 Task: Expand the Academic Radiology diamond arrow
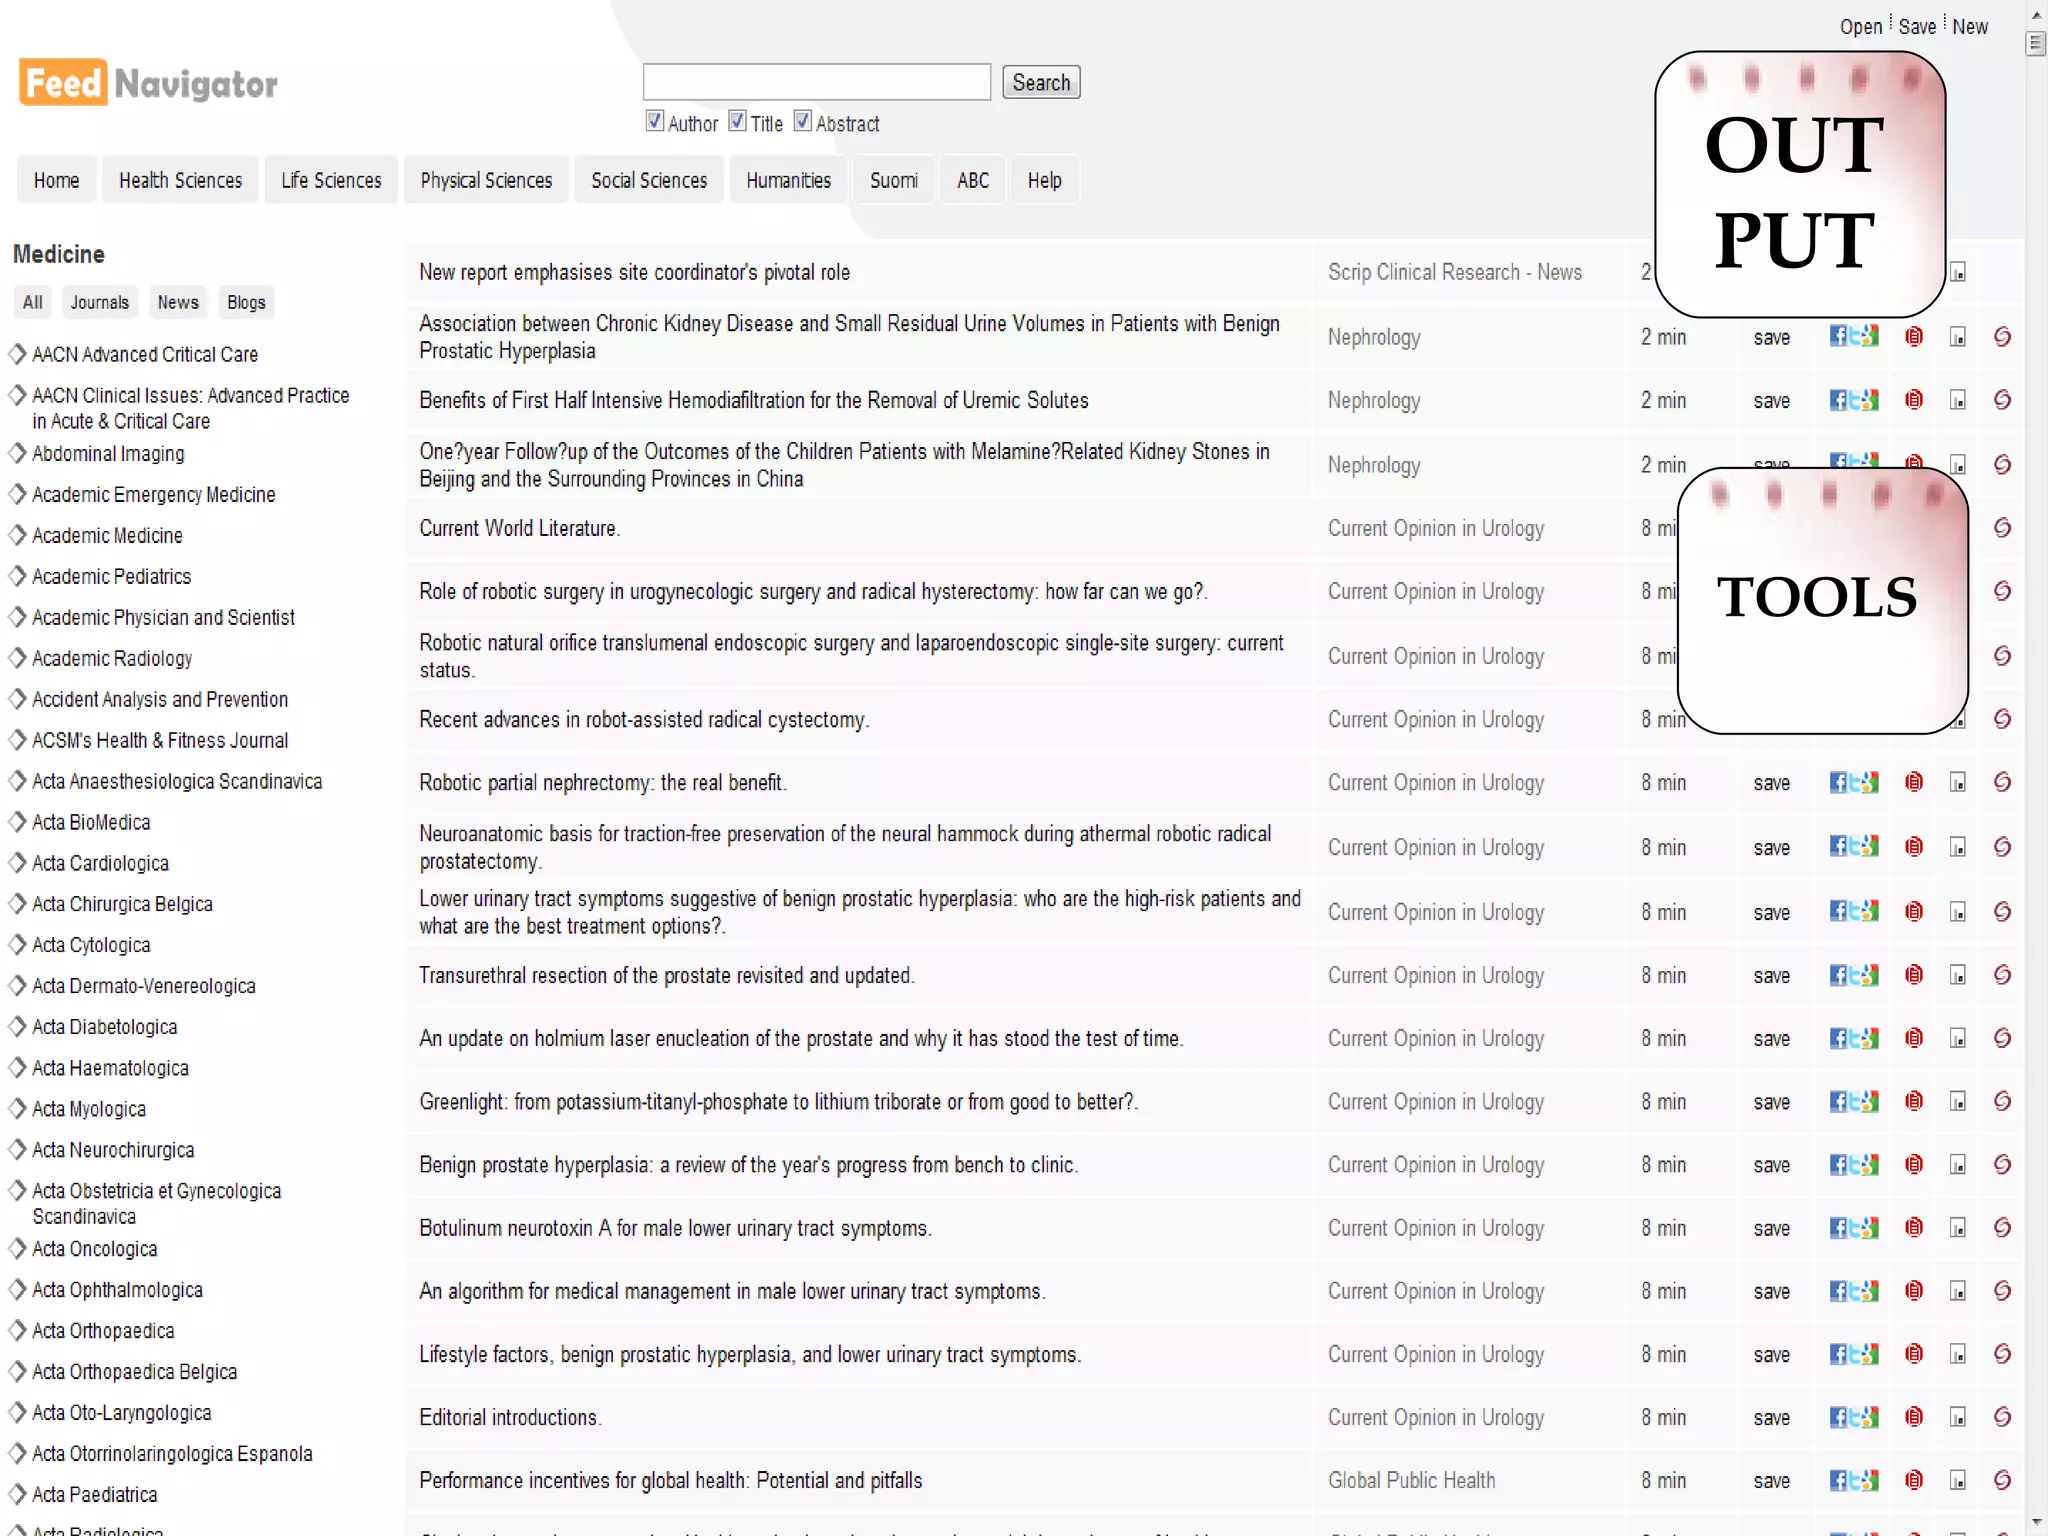pyautogui.click(x=17, y=658)
